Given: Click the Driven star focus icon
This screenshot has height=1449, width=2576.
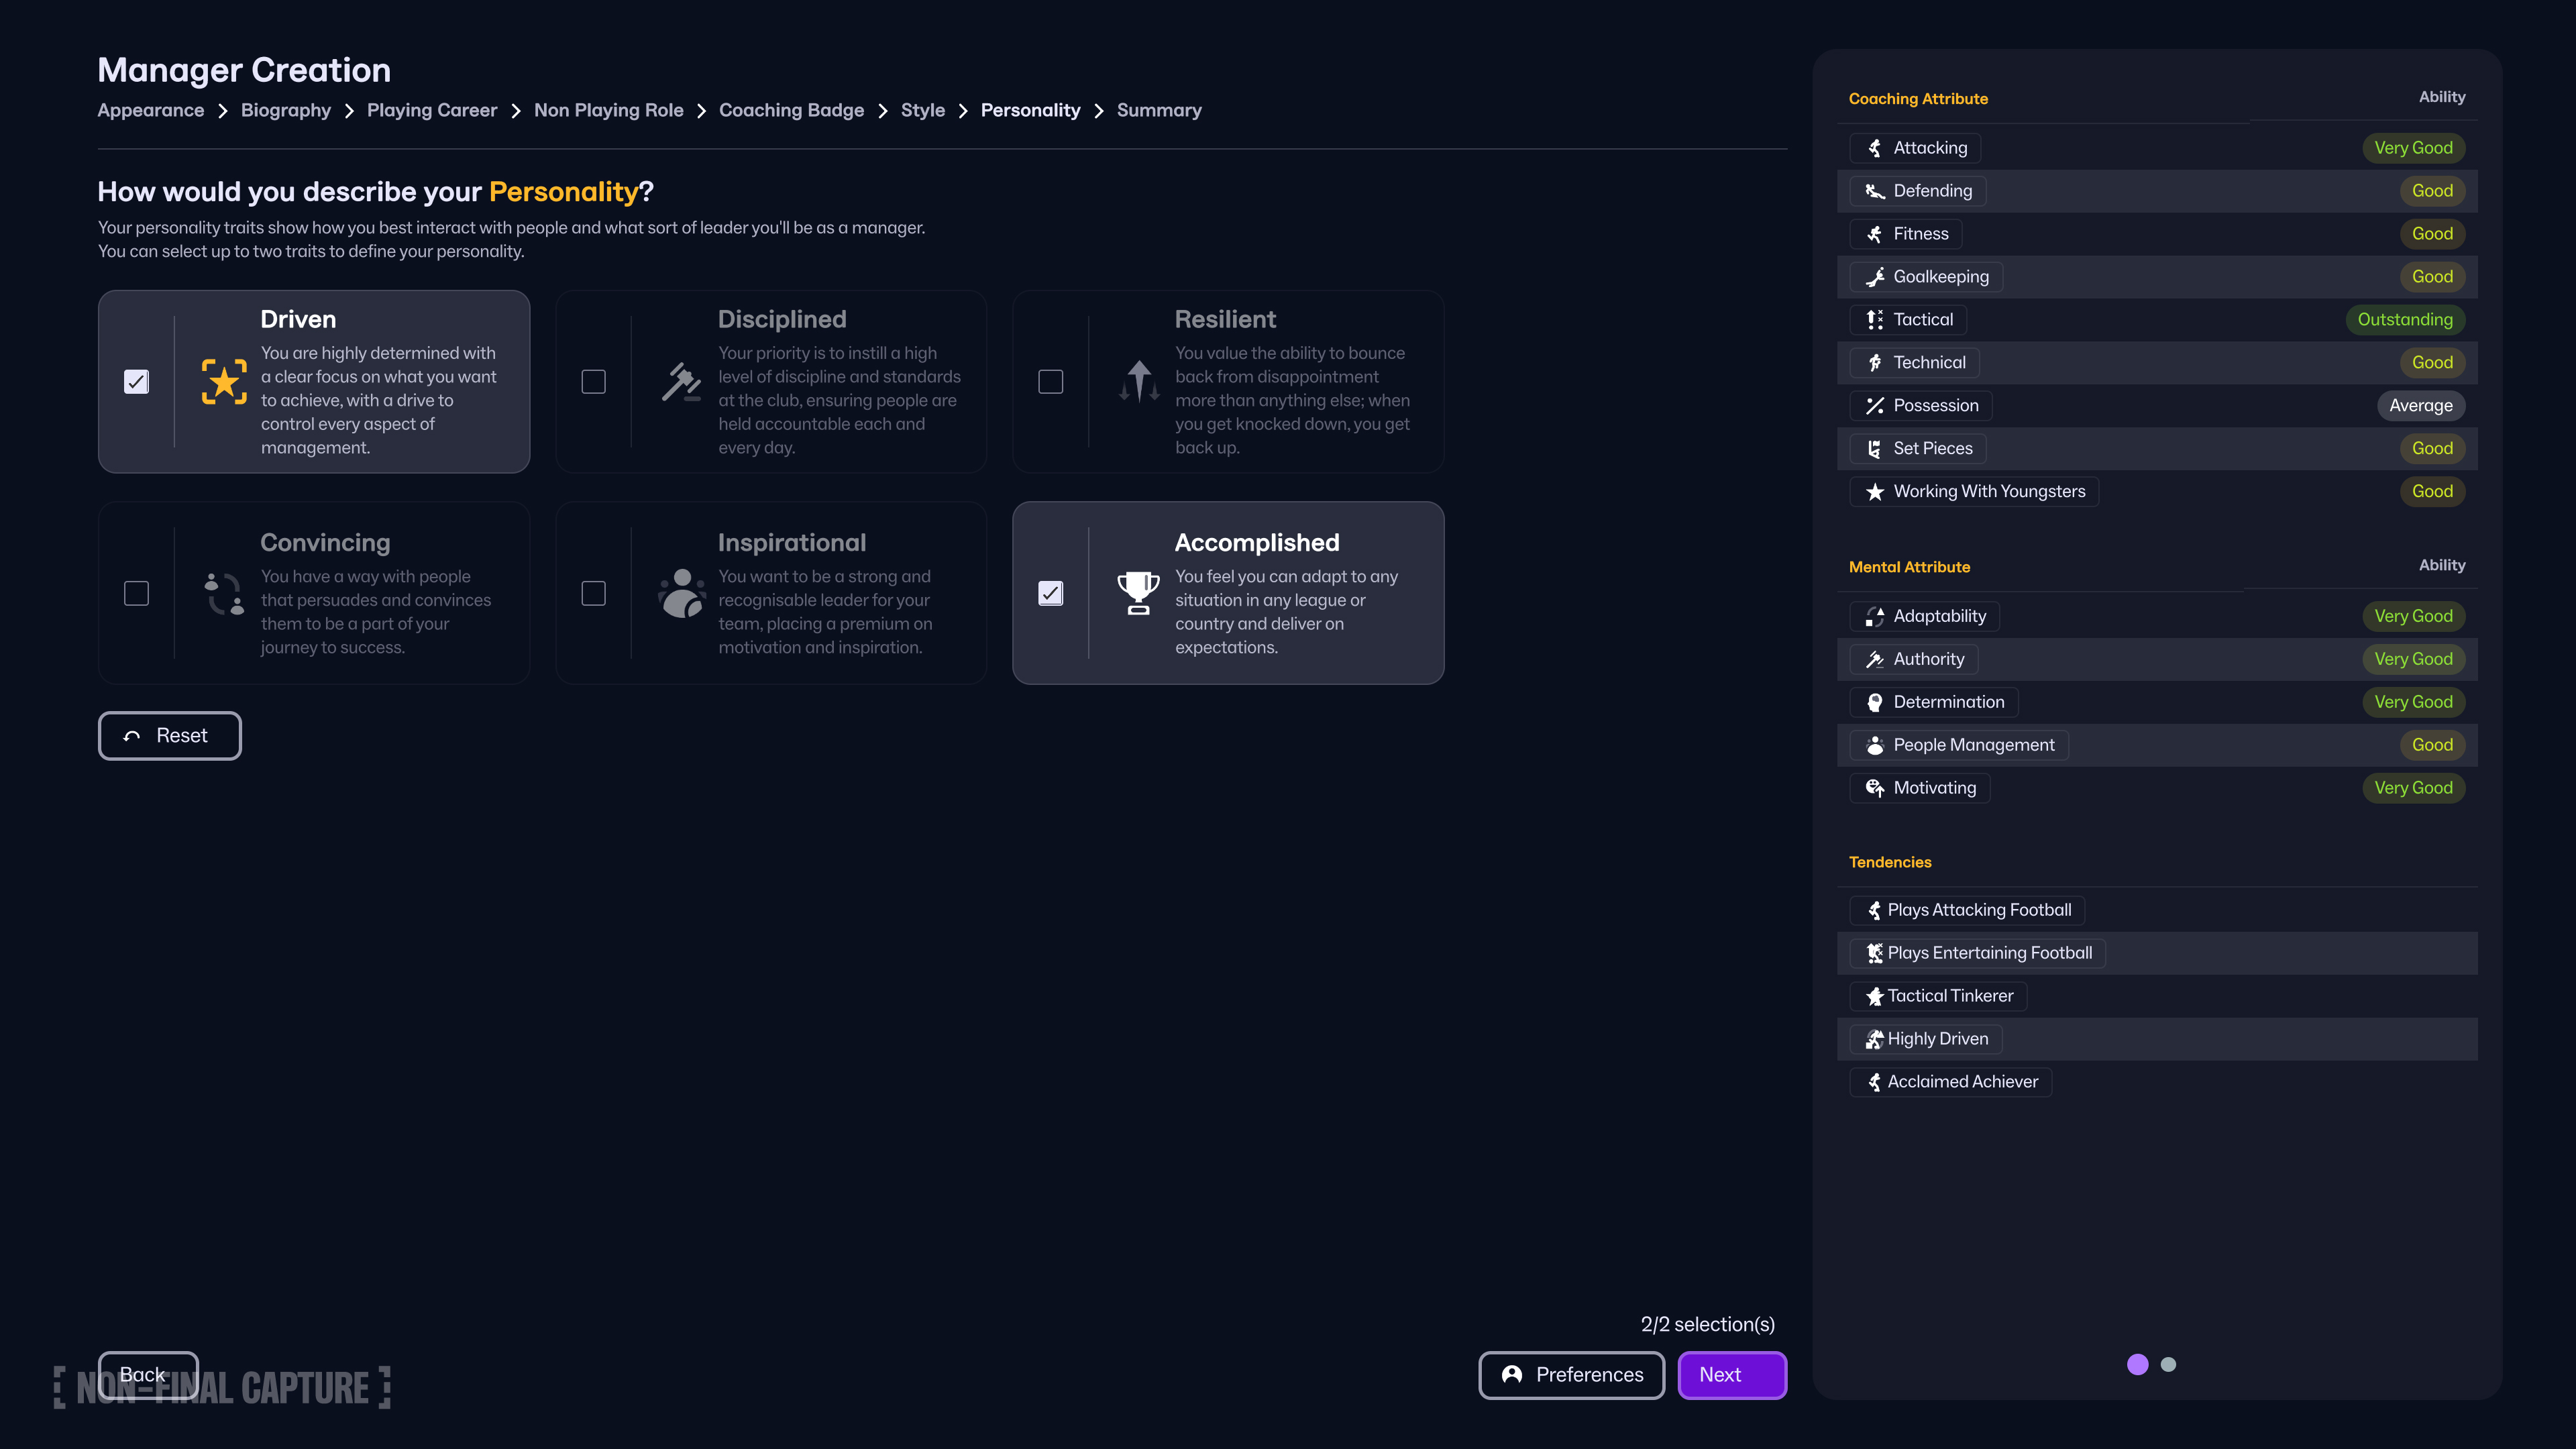Looking at the screenshot, I should [224, 382].
